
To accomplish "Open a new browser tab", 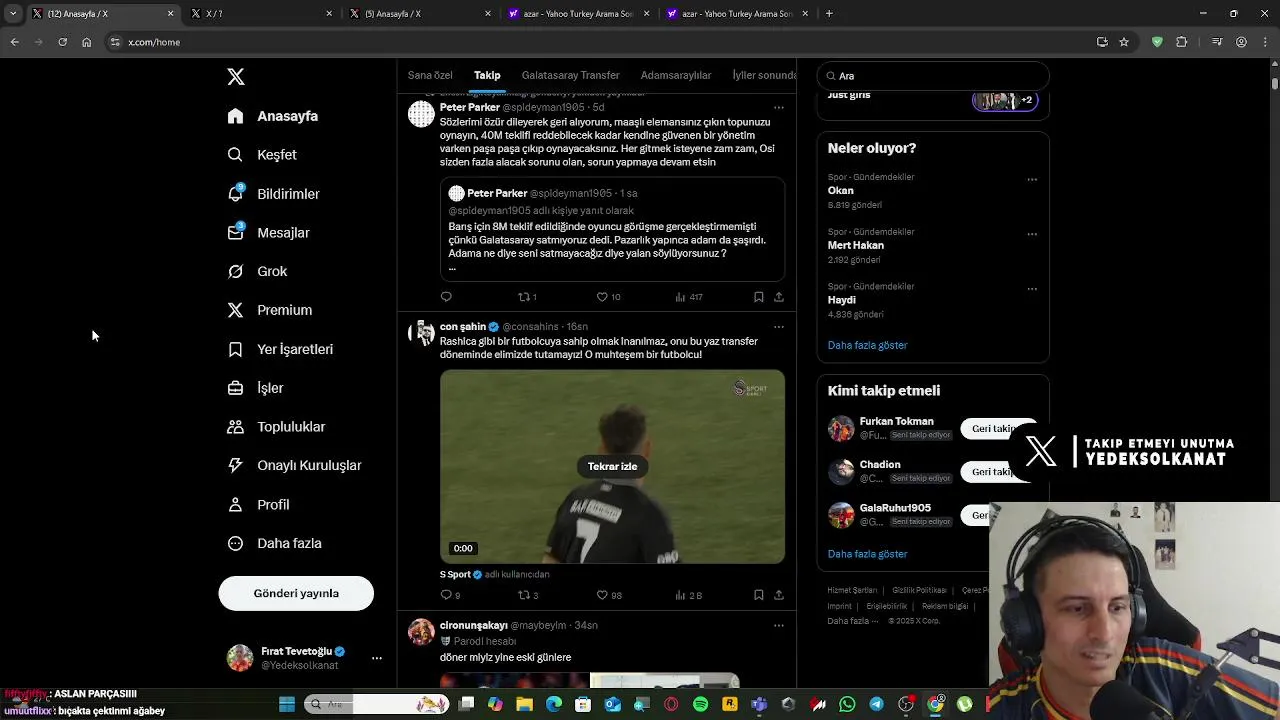I will [x=829, y=14].
